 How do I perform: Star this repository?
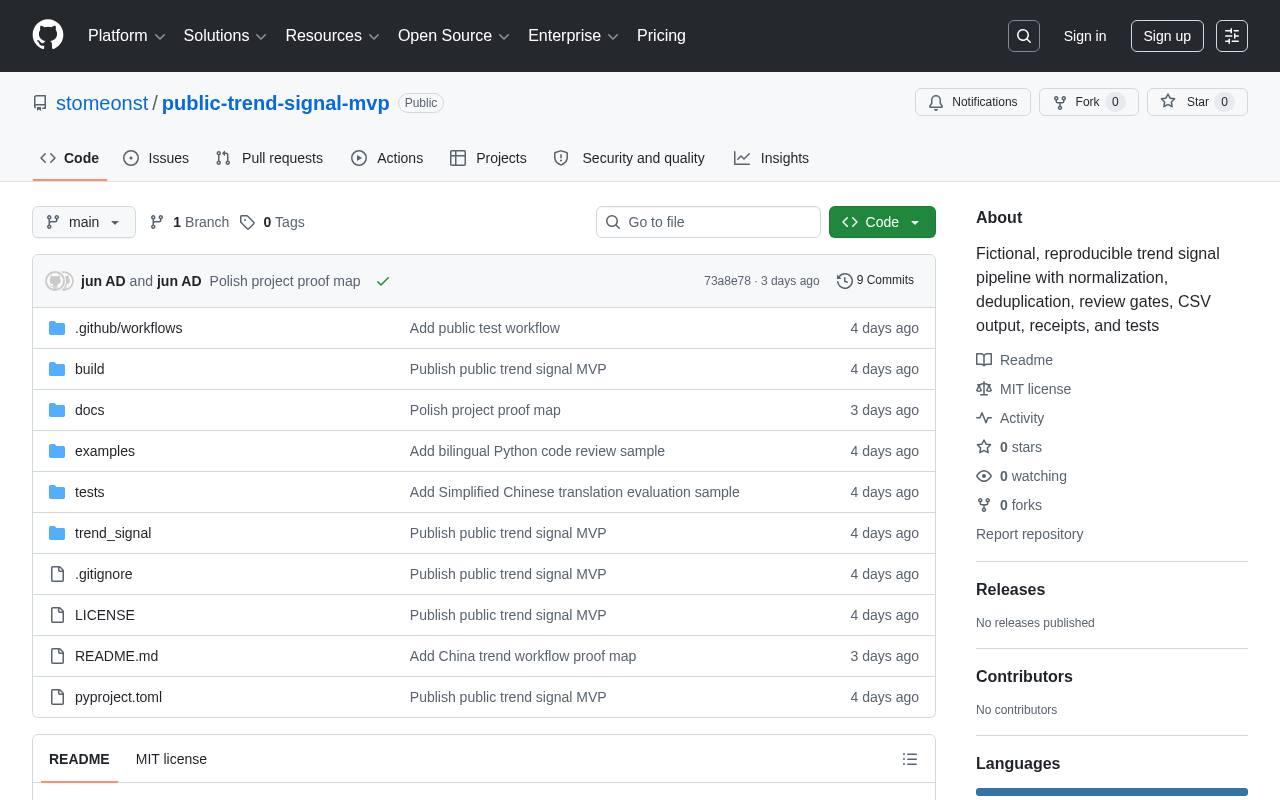(1197, 102)
